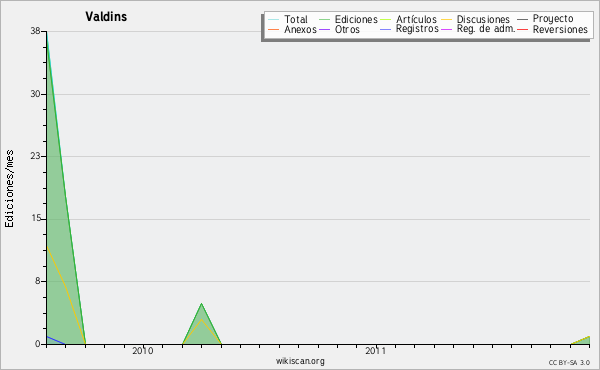Image resolution: width=600 pixels, height=370 pixels.
Task: Click the 'wikiscan.org' credit text
Action: click(300, 361)
